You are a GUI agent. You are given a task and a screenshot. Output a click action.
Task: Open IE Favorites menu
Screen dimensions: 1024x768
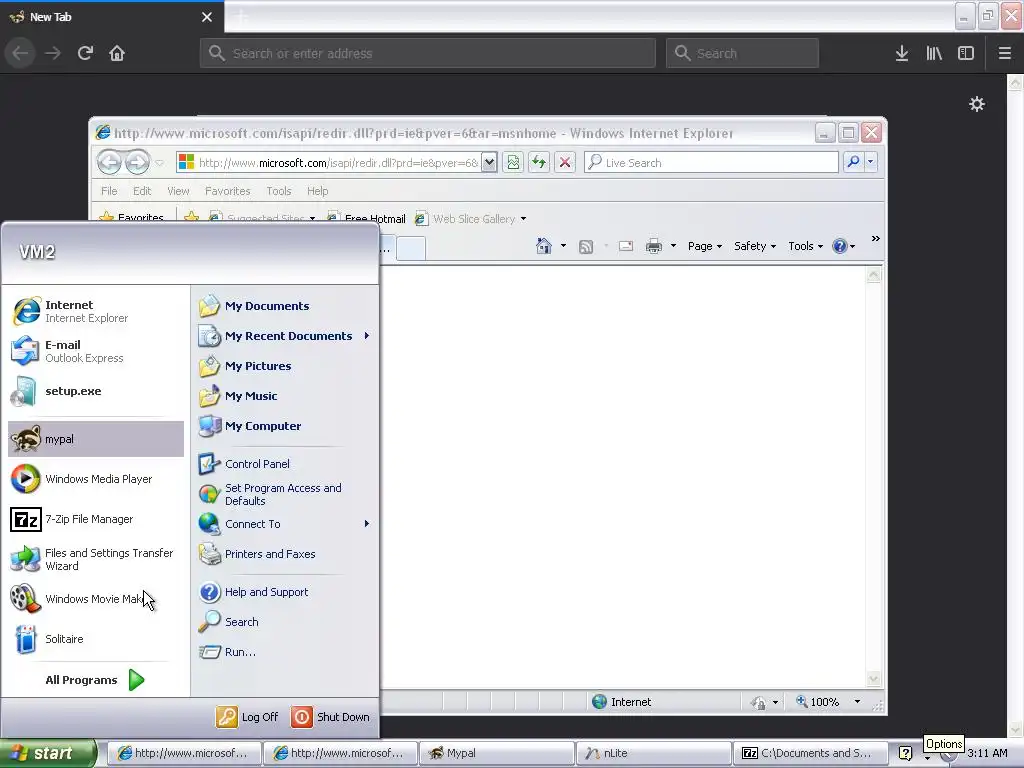227,191
